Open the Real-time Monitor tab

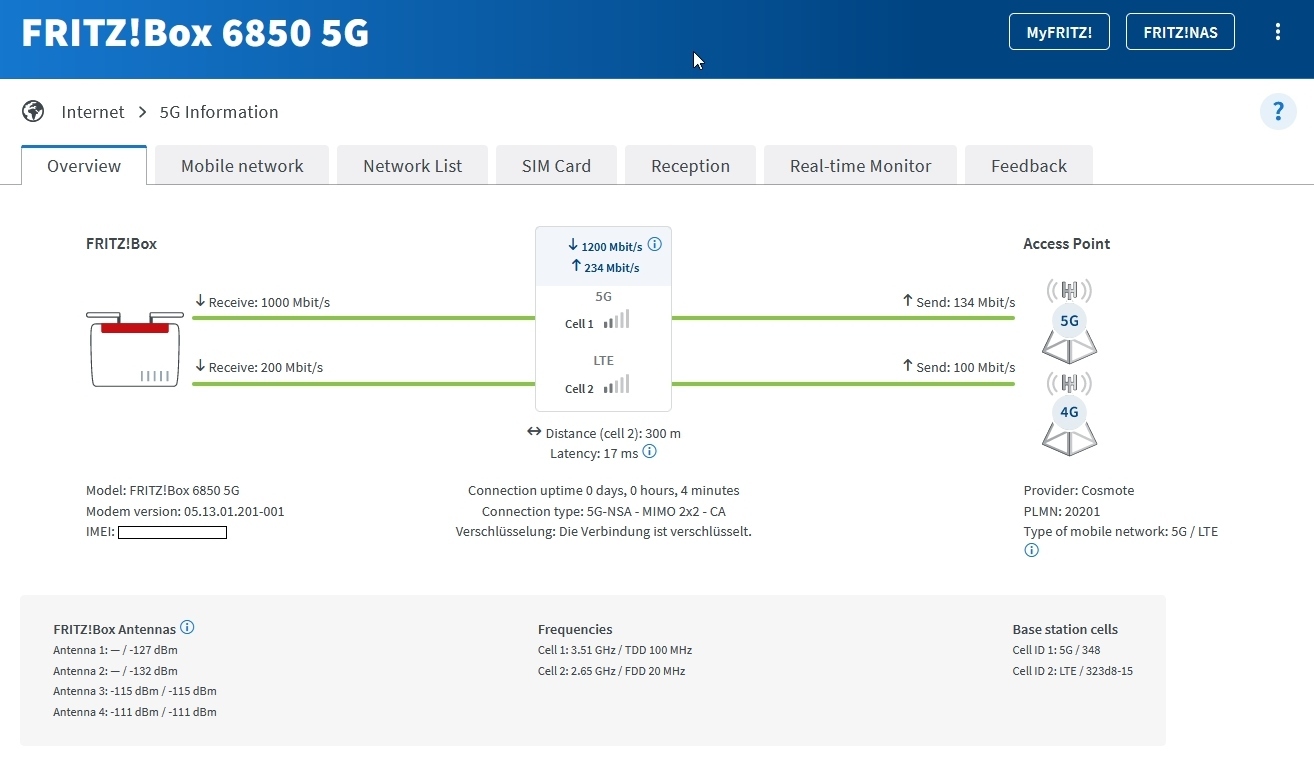point(860,166)
